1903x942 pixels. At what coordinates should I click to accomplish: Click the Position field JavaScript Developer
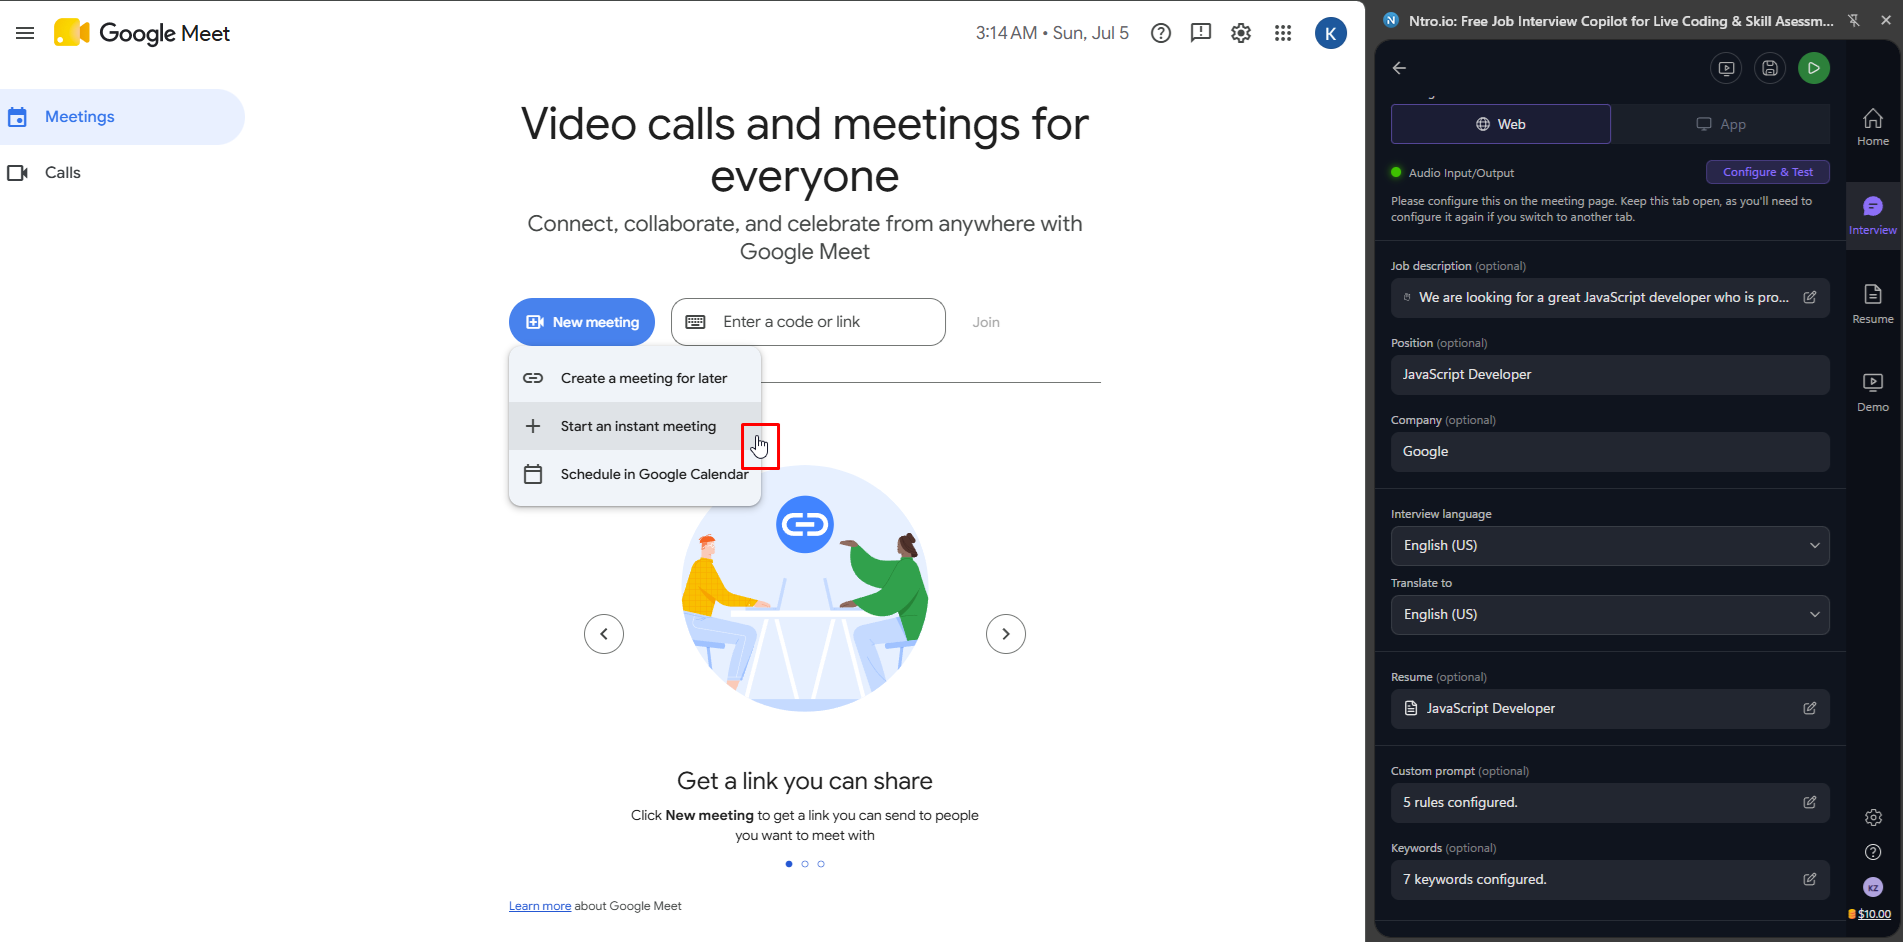click(1610, 374)
